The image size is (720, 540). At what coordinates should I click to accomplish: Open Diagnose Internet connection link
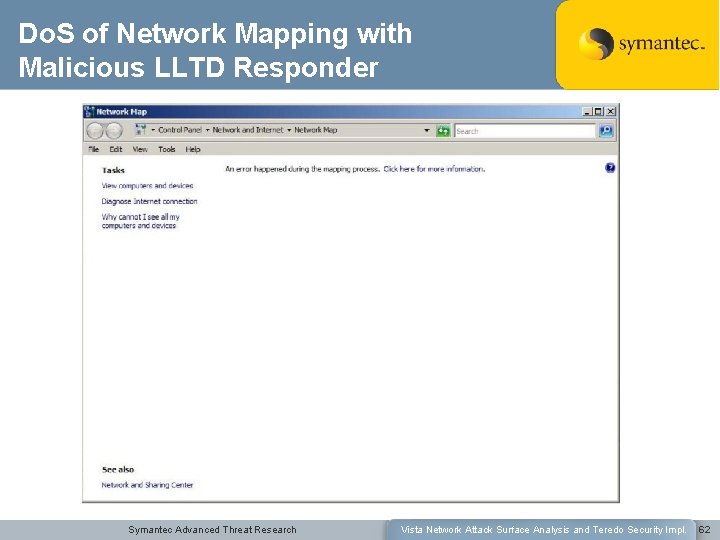pyautogui.click(x=149, y=201)
